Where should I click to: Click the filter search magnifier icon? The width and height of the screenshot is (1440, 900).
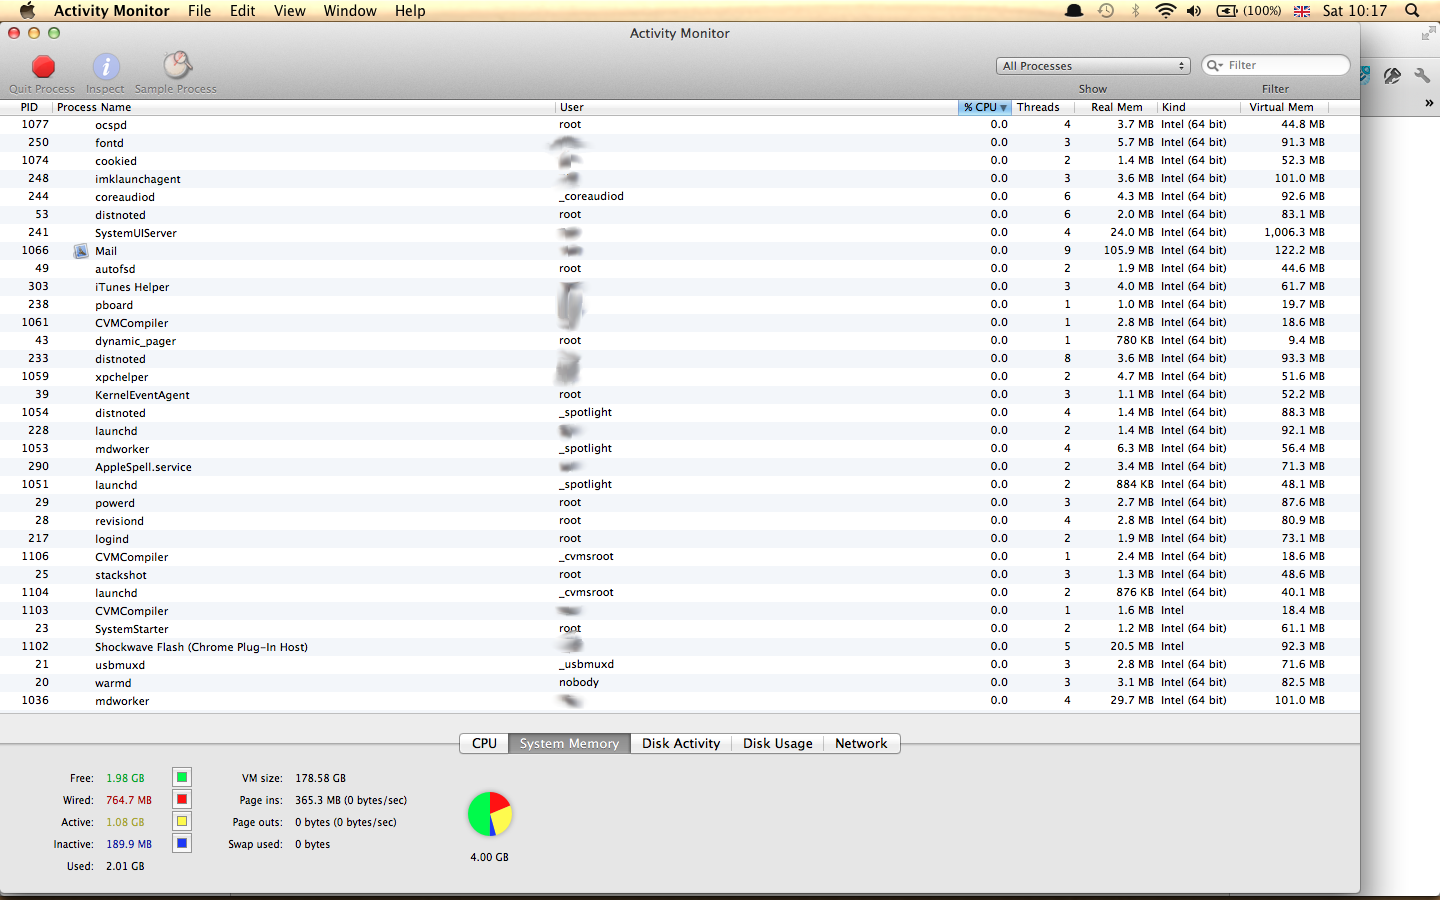click(1215, 65)
